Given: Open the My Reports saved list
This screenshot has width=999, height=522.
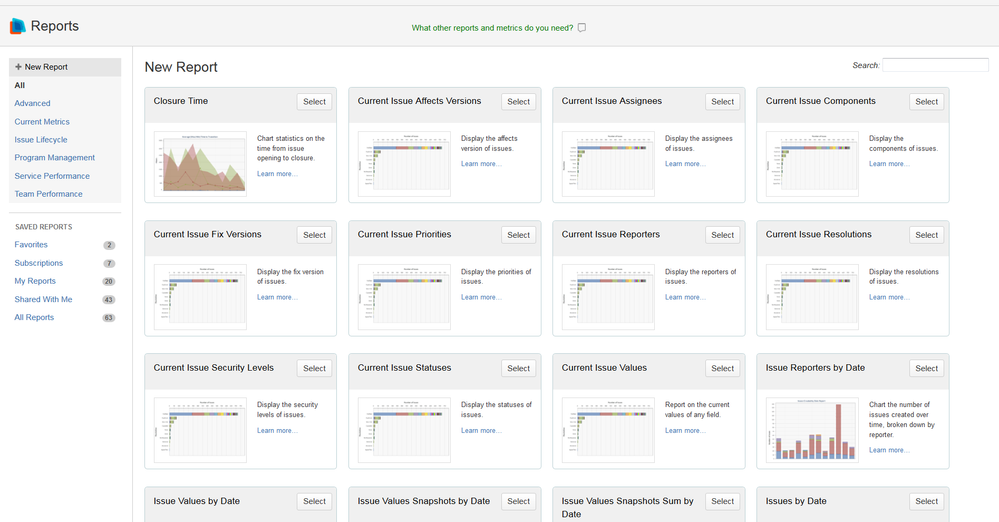Looking at the screenshot, I should coord(35,281).
